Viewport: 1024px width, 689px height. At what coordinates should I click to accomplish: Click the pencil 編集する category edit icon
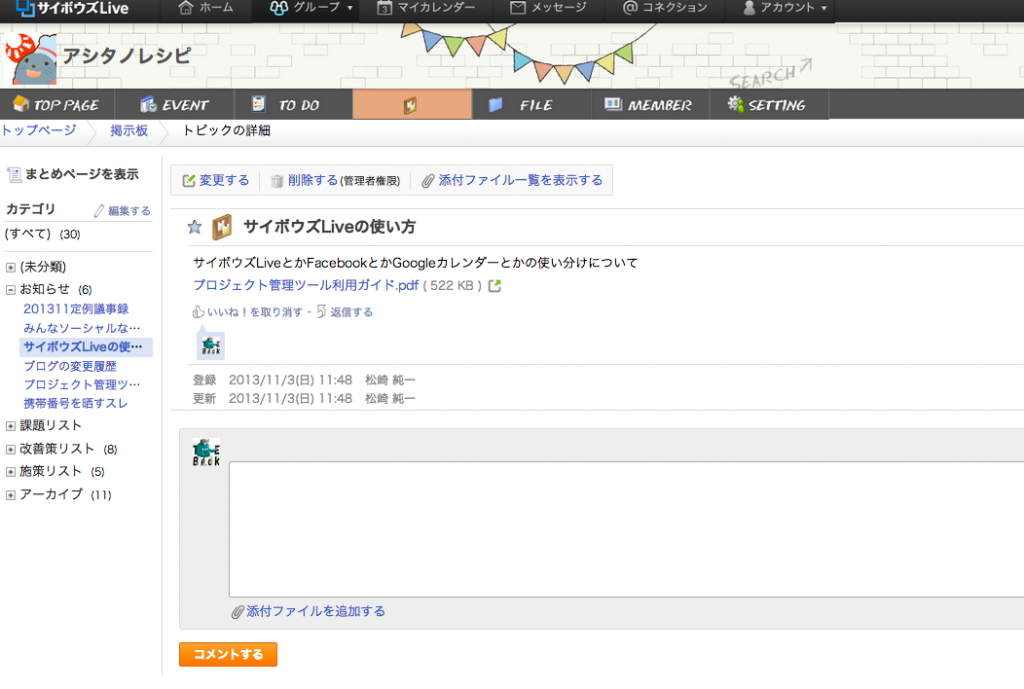[x=99, y=211]
